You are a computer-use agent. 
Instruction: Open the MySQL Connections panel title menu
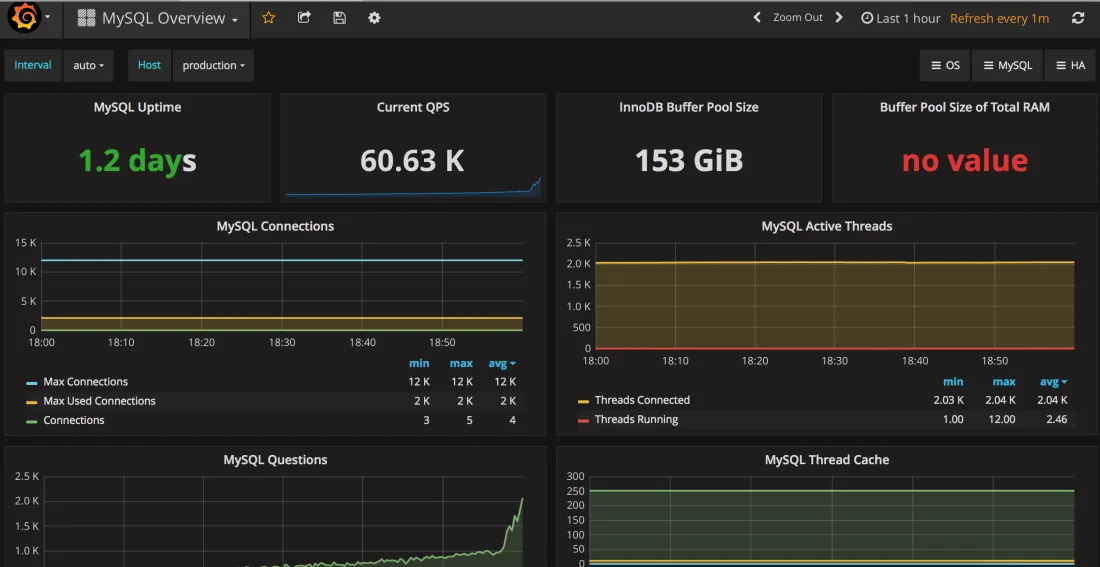pyautogui.click(x=275, y=226)
